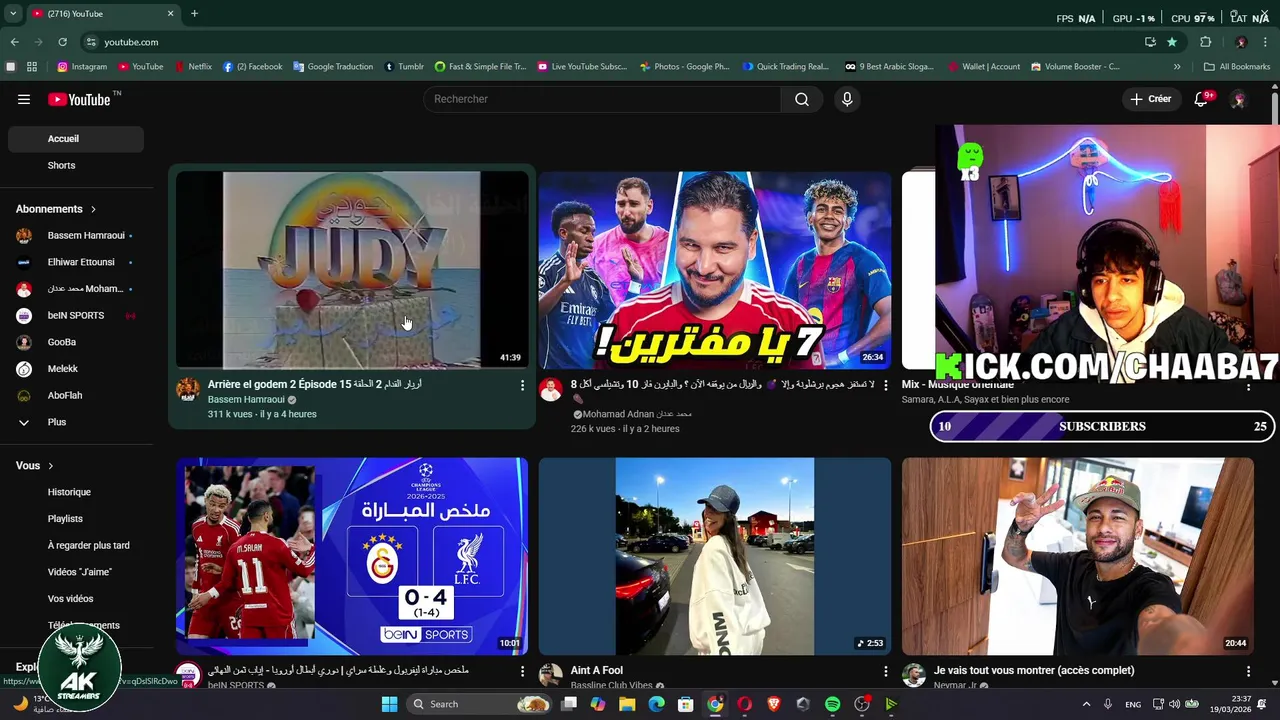
Task: Open a new browser tab with the plus
Action: click(x=194, y=14)
